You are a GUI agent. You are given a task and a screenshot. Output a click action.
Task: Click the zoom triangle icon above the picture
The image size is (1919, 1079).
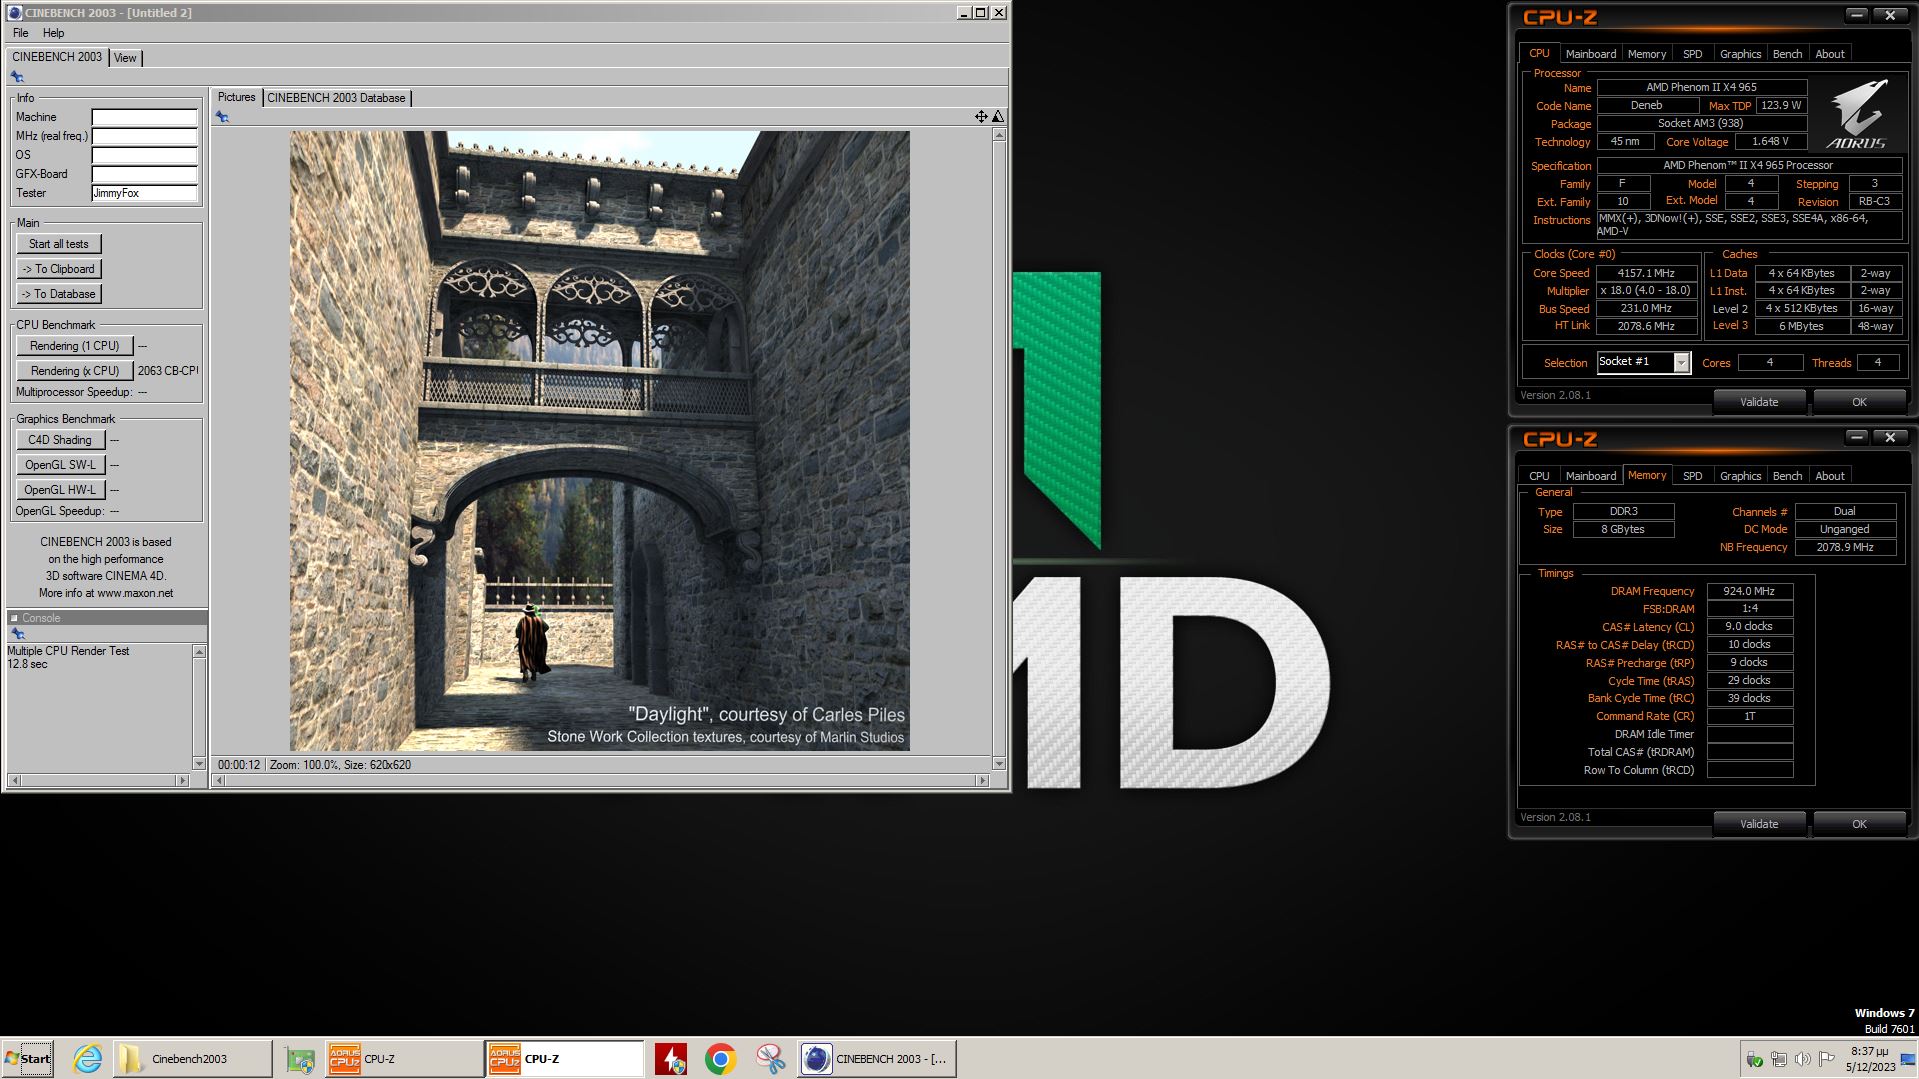pyautogui.click(x=997, y=117)
